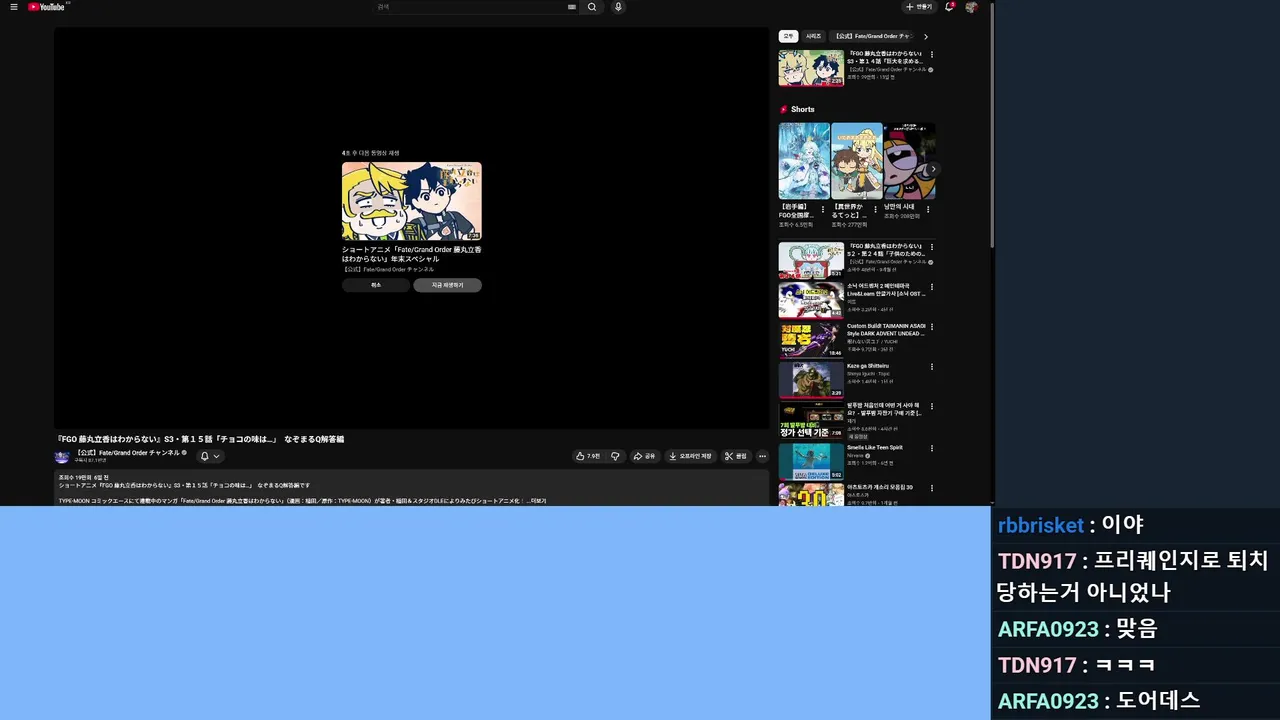
Task: Open the 【異世界かるてっと】 Short thumbnail
Action: pyautogui.click(x=857, y=161)
